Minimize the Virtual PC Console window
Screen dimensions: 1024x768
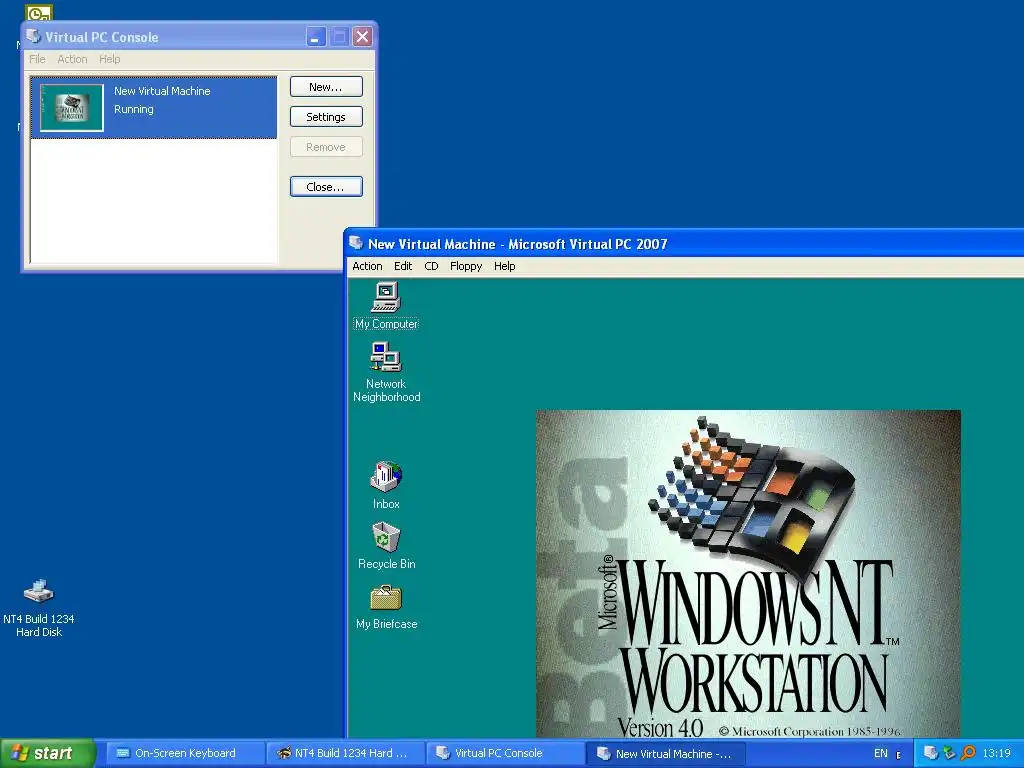(316, 37)
